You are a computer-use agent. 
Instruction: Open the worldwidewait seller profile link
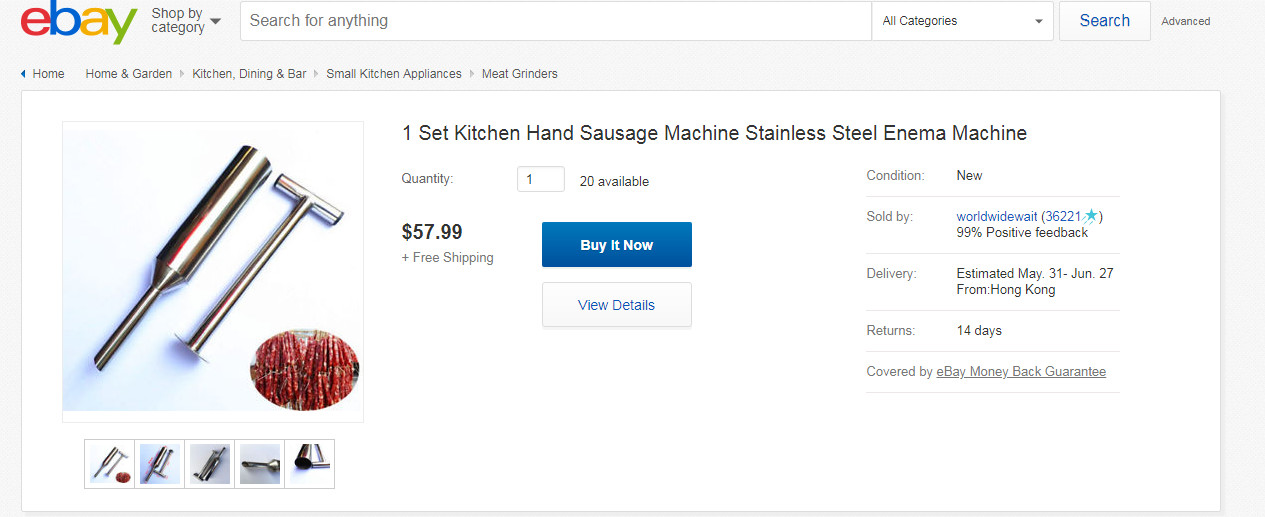pos(996,216)
